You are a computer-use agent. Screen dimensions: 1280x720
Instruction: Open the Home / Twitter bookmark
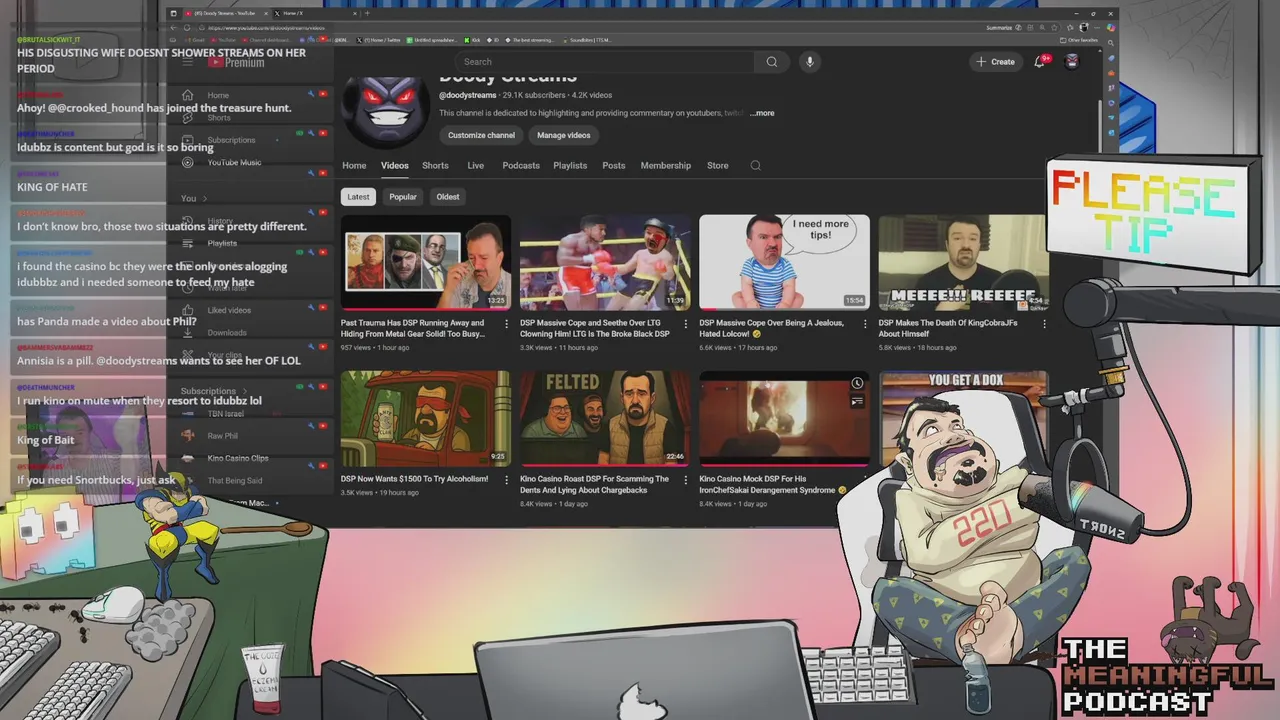380,40
